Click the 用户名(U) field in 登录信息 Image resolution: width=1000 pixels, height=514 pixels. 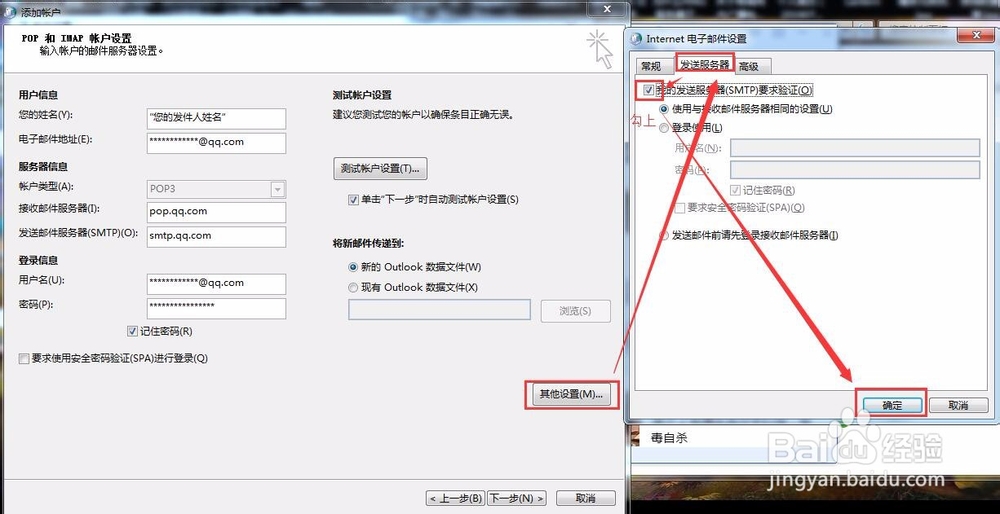tap(216, 284)
